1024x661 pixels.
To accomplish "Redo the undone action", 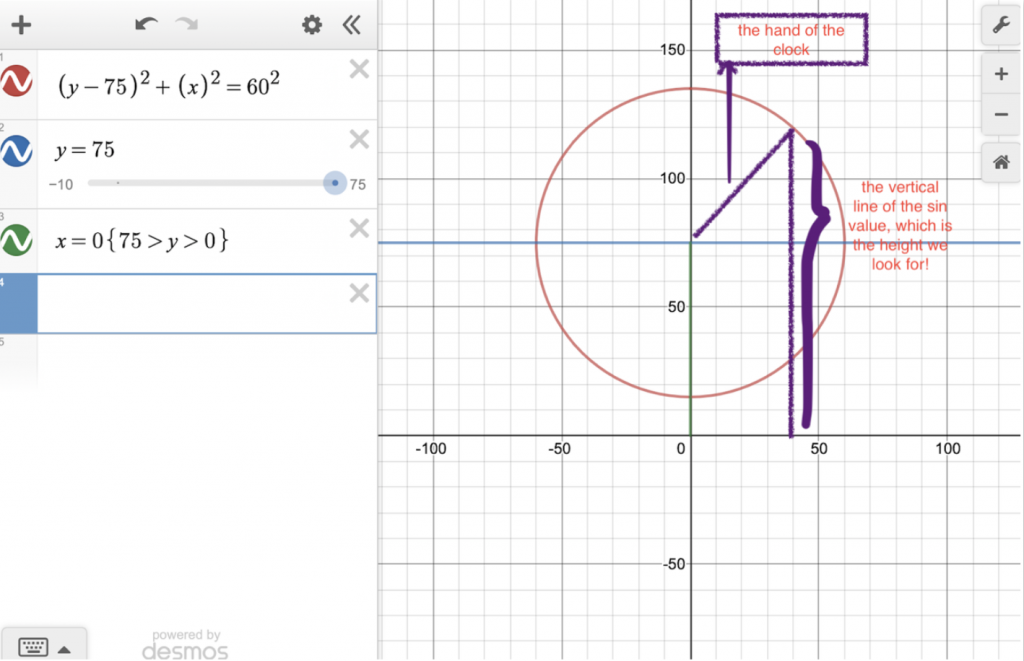I will click(x=187, y=25).
